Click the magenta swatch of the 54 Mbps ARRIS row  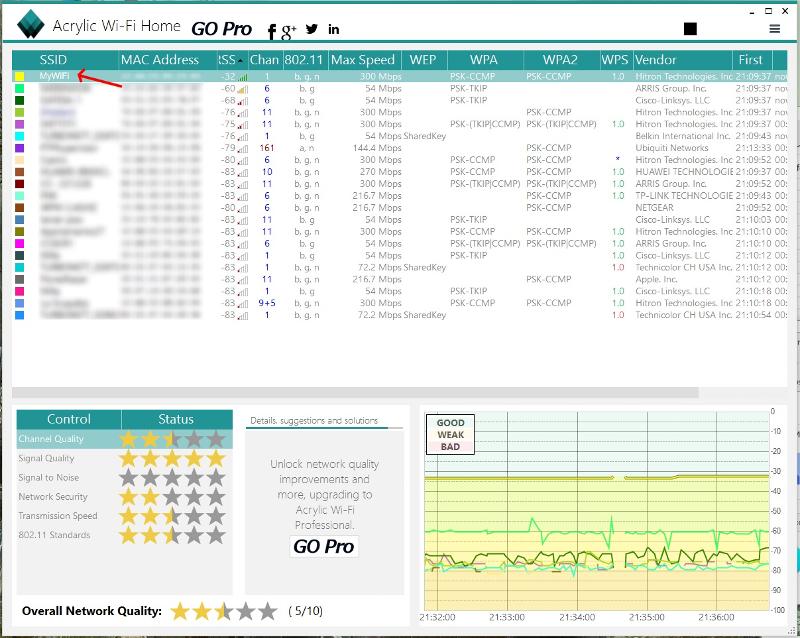pos(19,243)
